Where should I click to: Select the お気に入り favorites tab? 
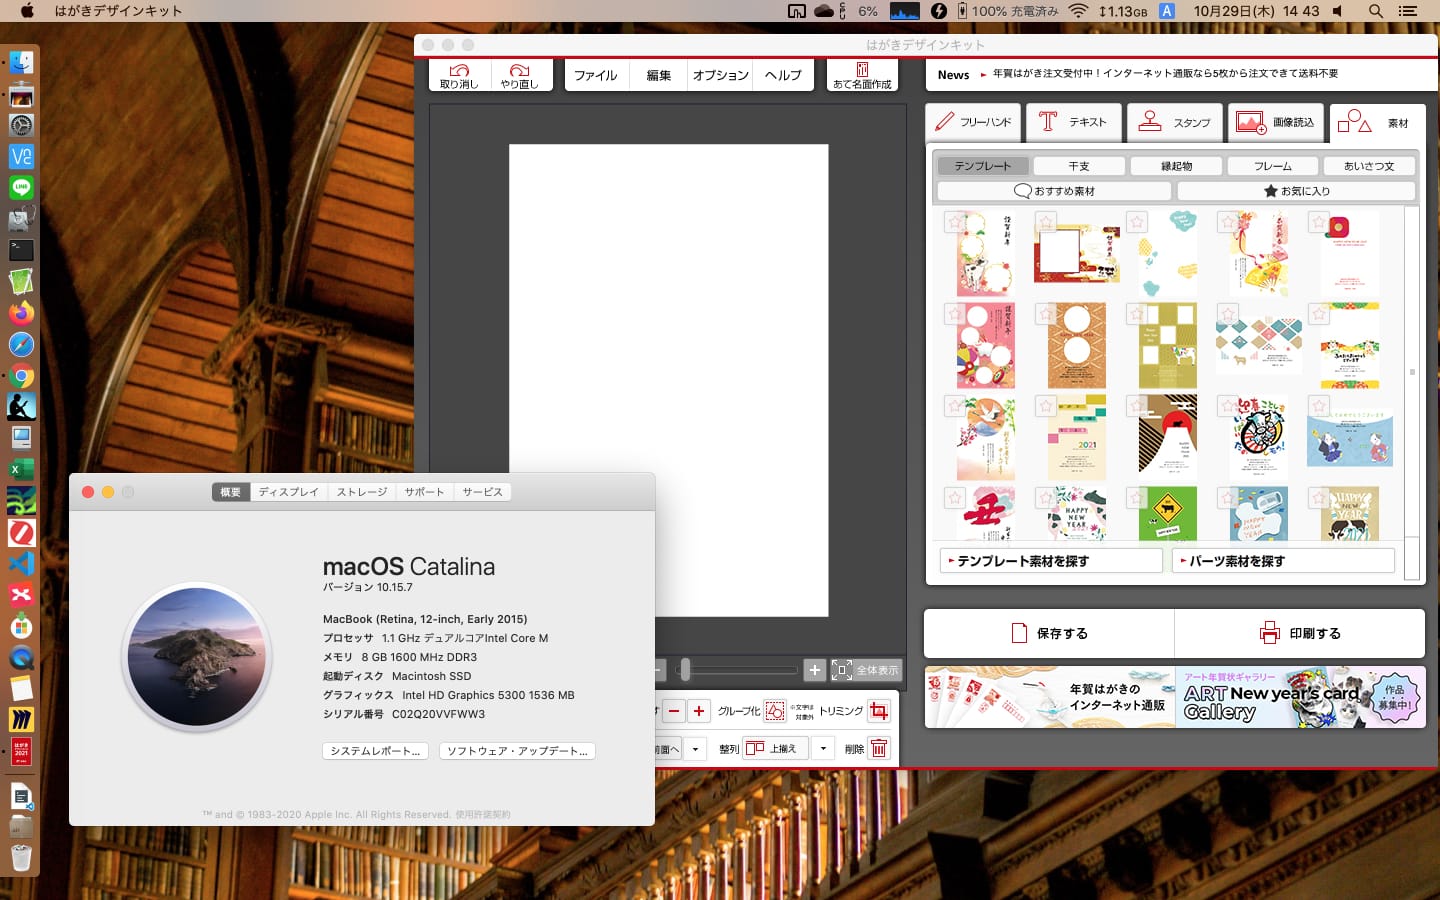pos(1296,191)
